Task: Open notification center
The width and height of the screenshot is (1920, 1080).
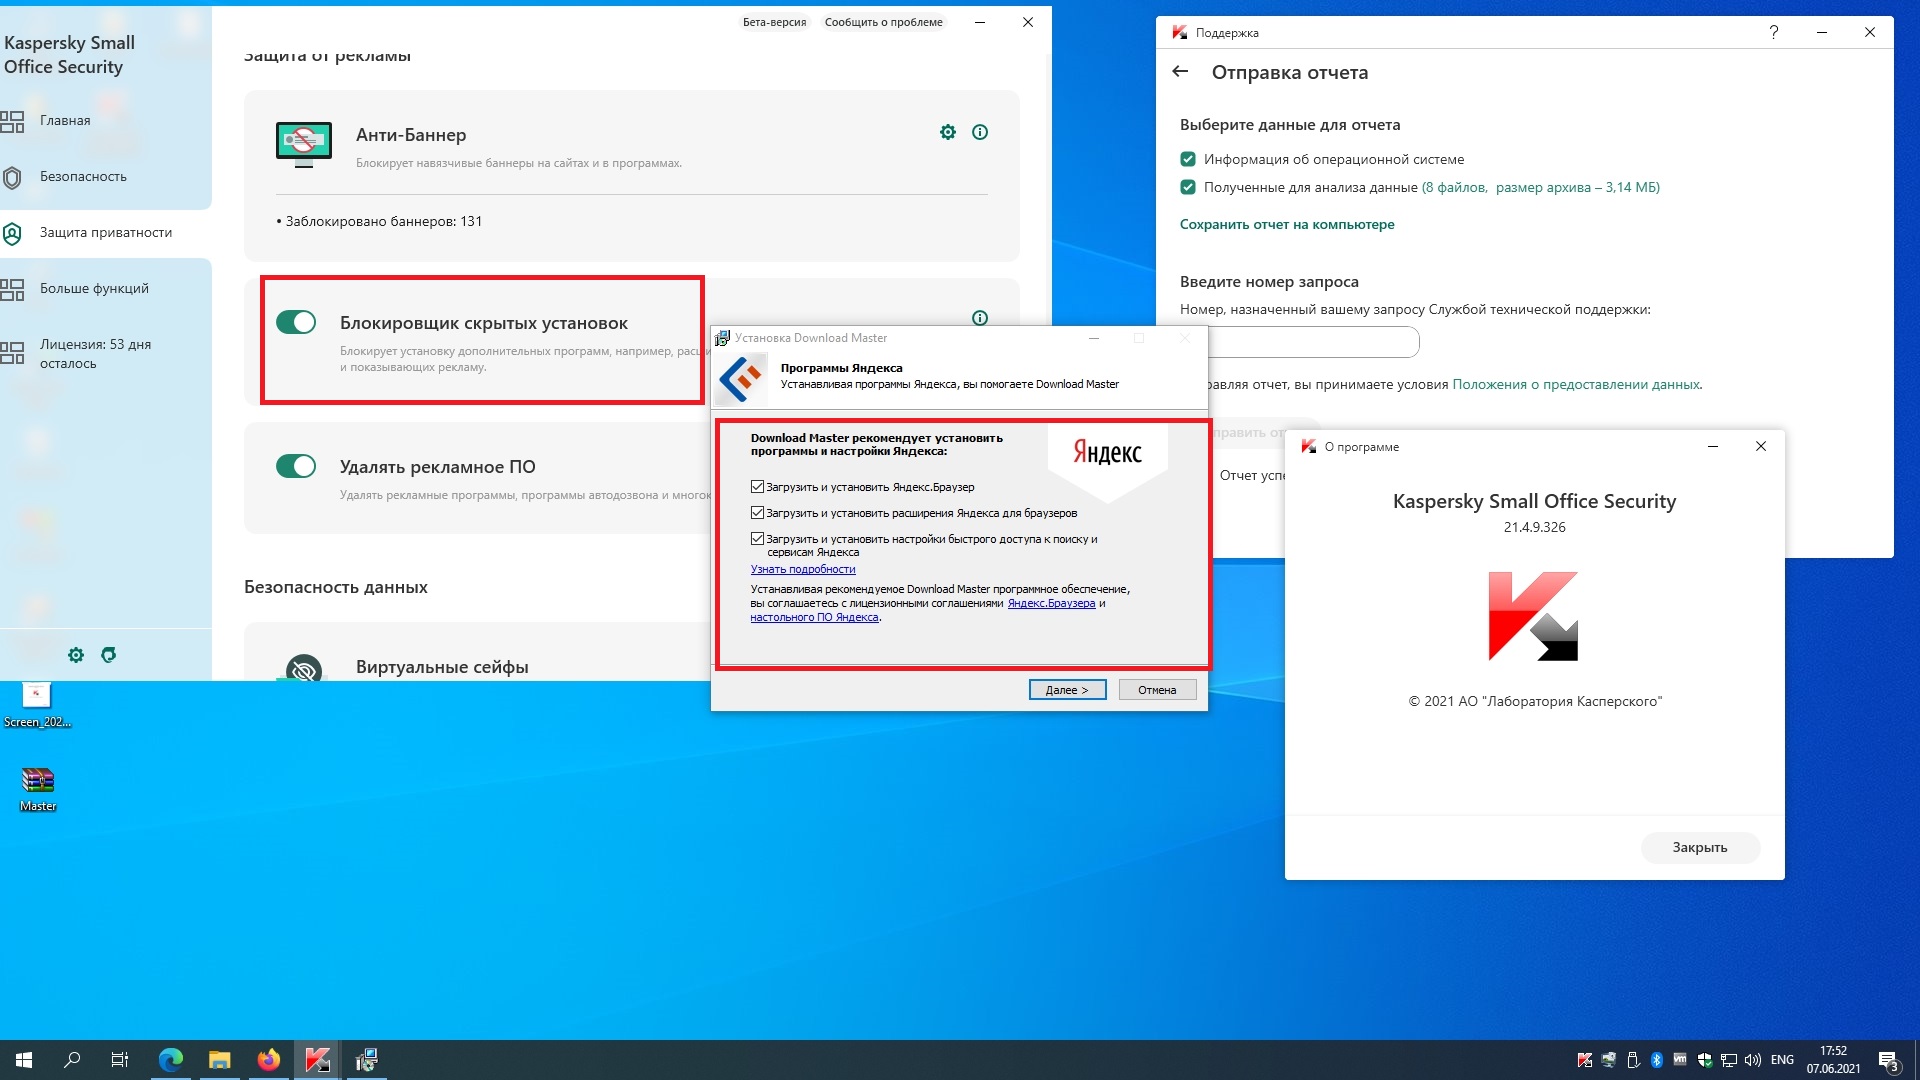Action: (x=1889, y=1060)
